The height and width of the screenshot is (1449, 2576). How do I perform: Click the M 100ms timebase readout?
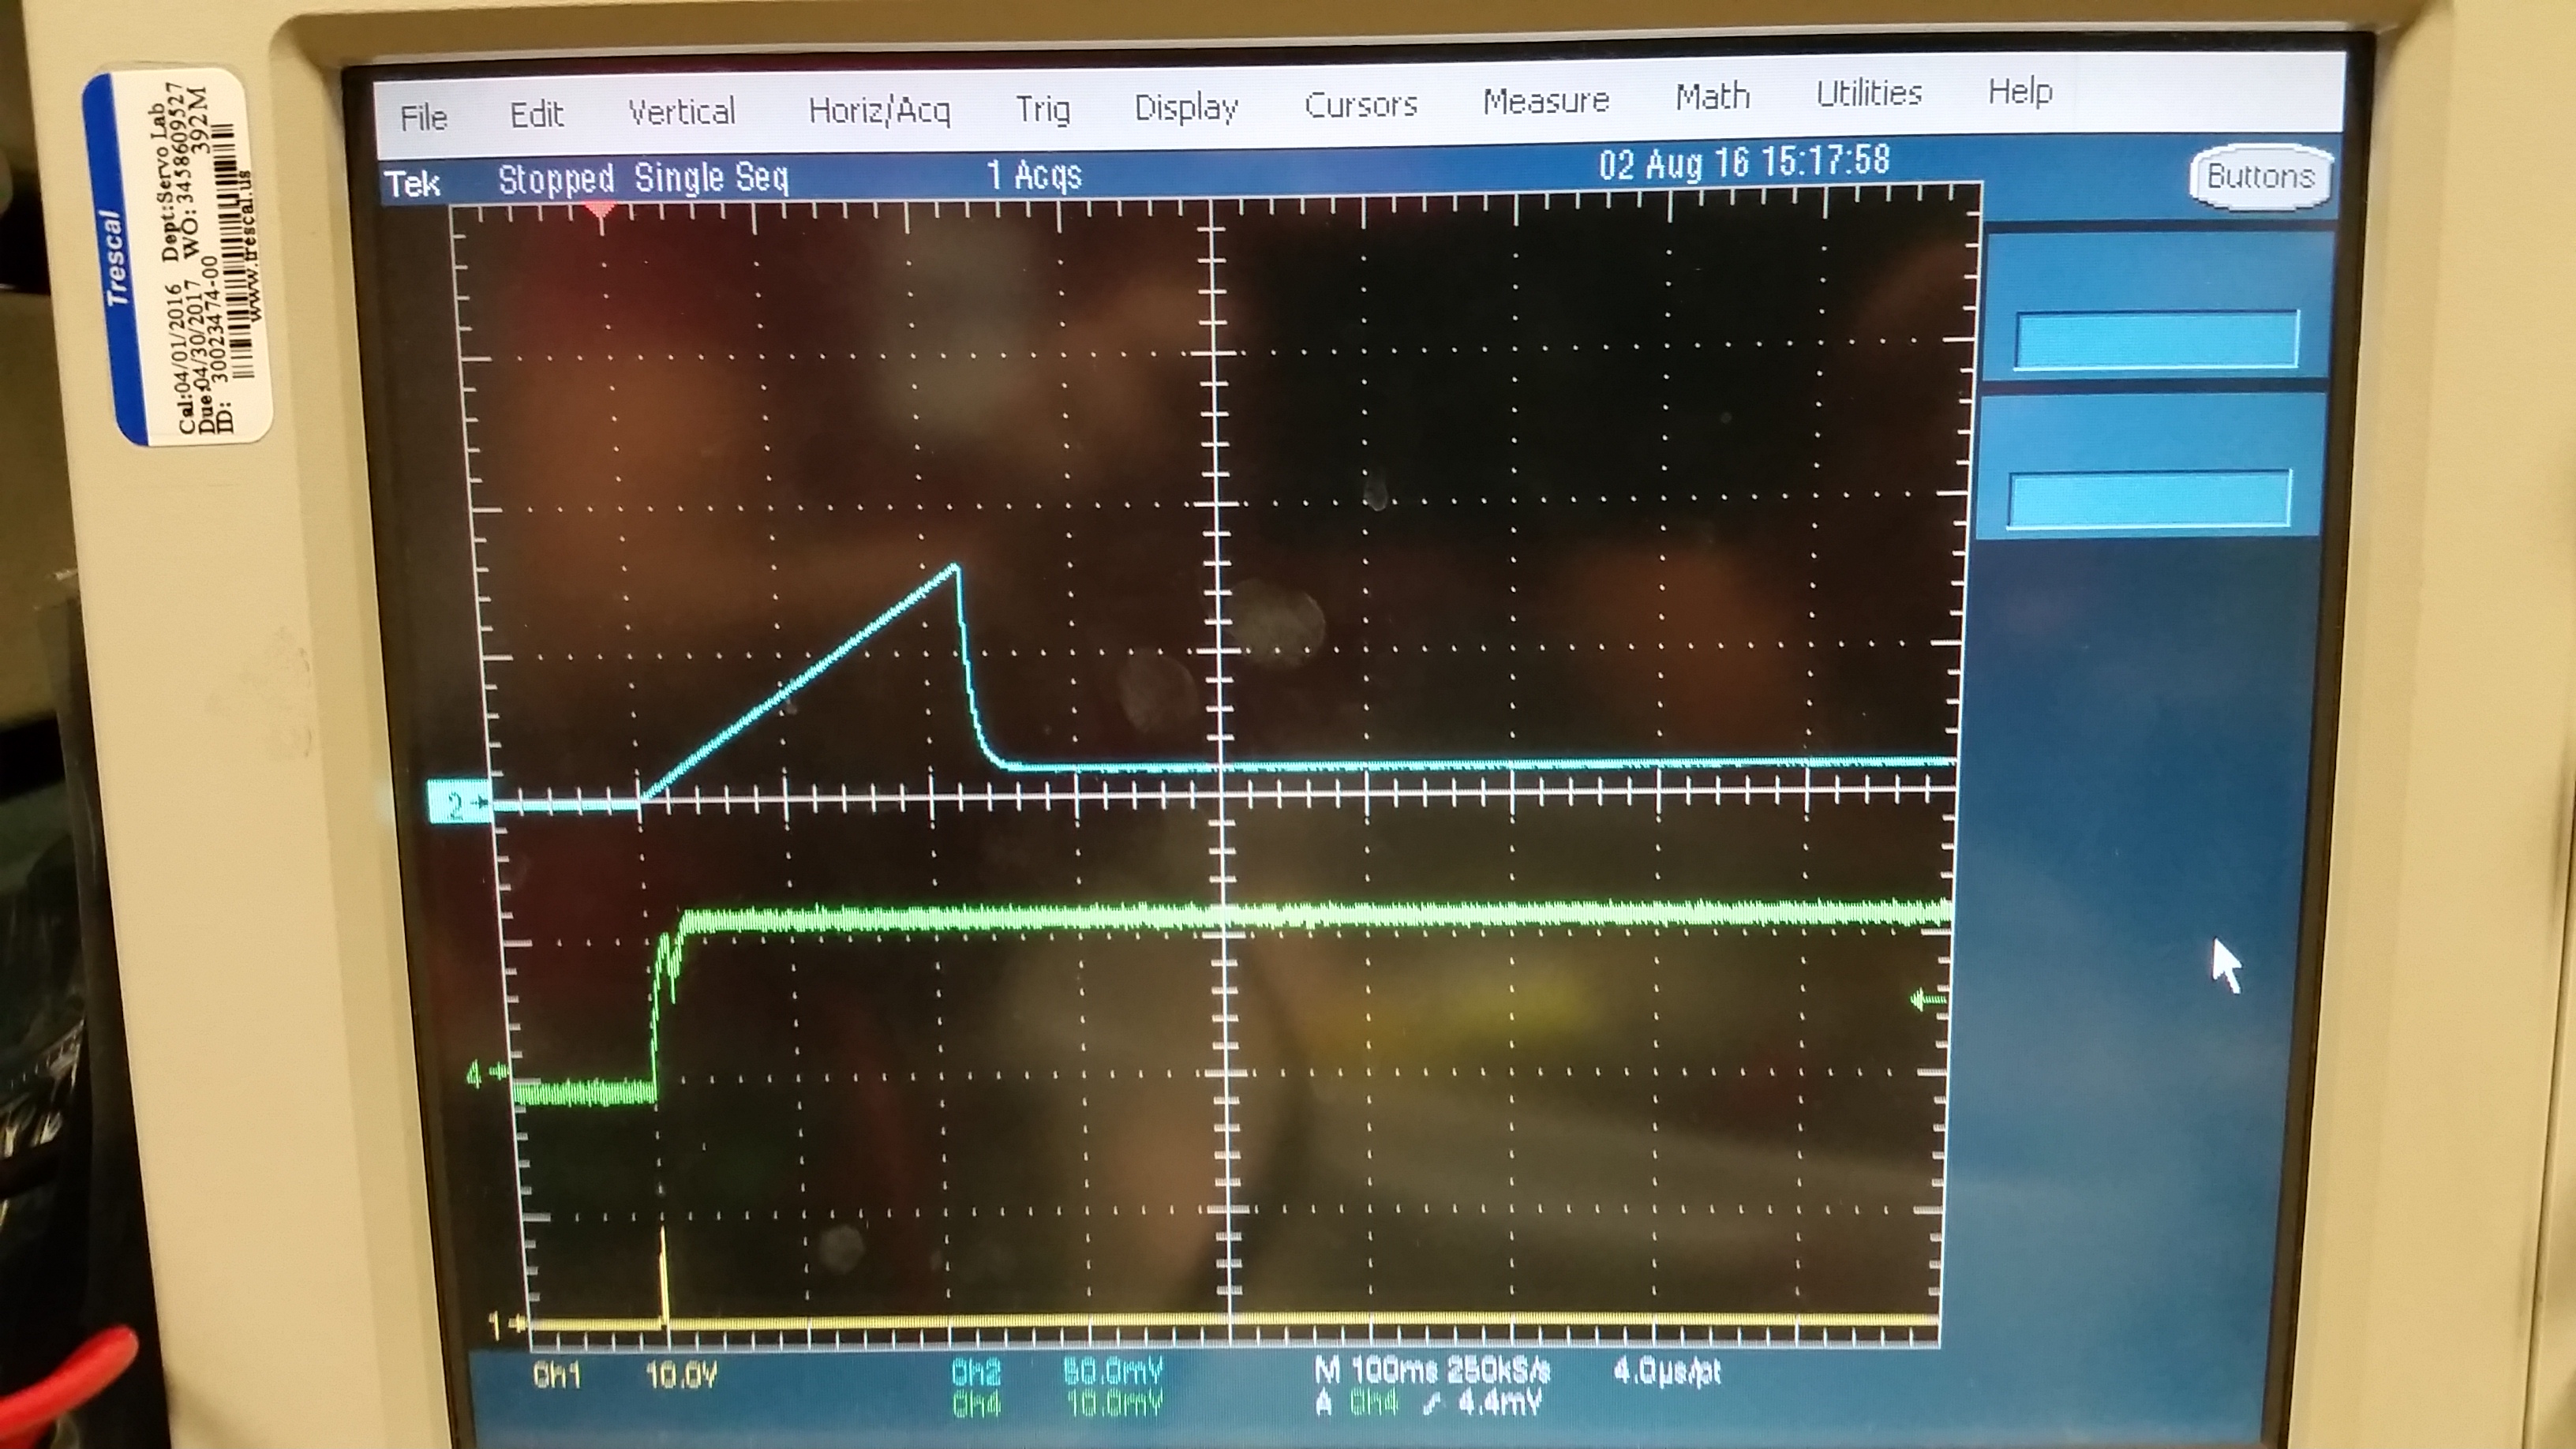click(1378, 1371)
